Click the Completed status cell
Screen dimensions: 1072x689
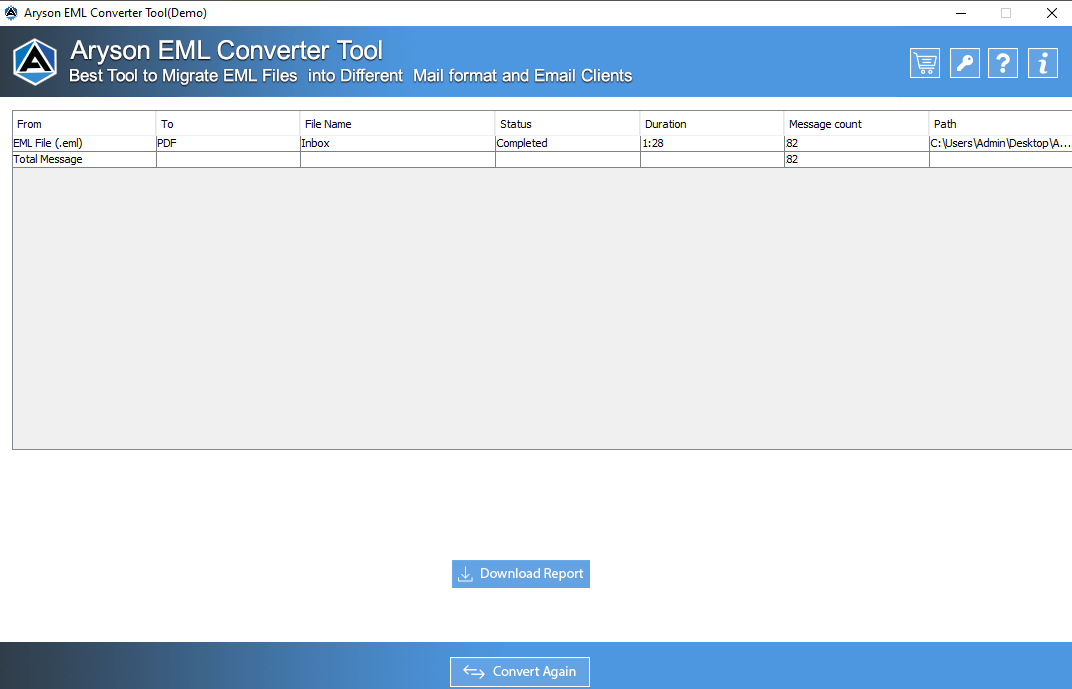click(x=567, y=144)
